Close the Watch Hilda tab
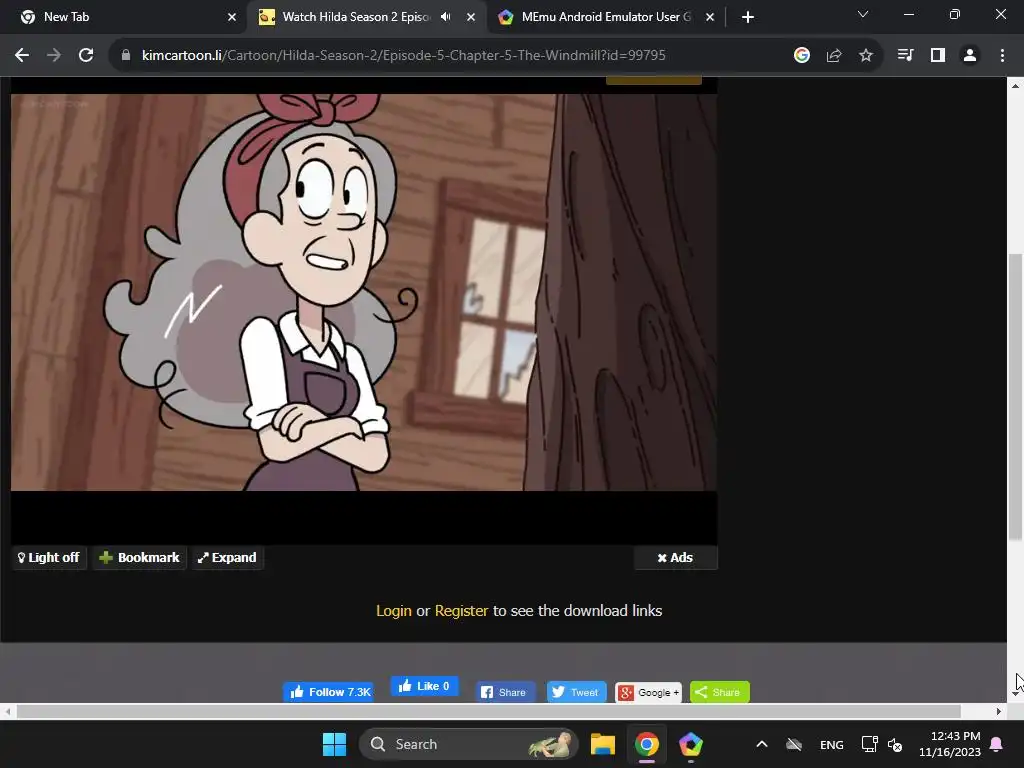The image size is (1024, 768). (471, 17)
